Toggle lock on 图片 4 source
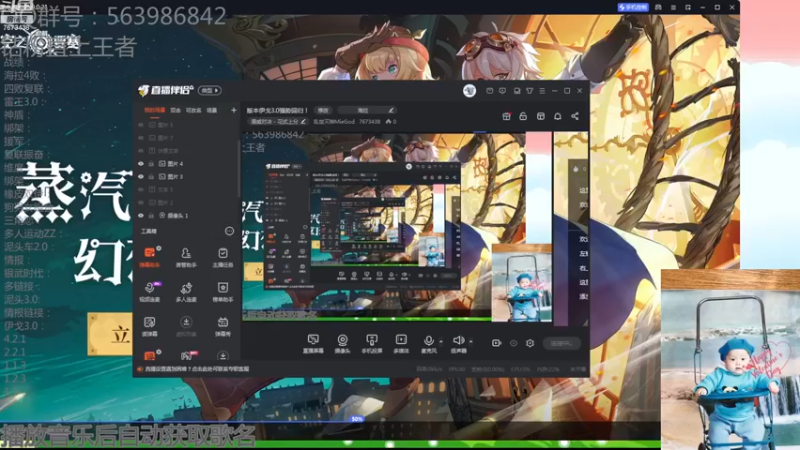This screenshot has height=450, width=800. (x=151, y=164)
